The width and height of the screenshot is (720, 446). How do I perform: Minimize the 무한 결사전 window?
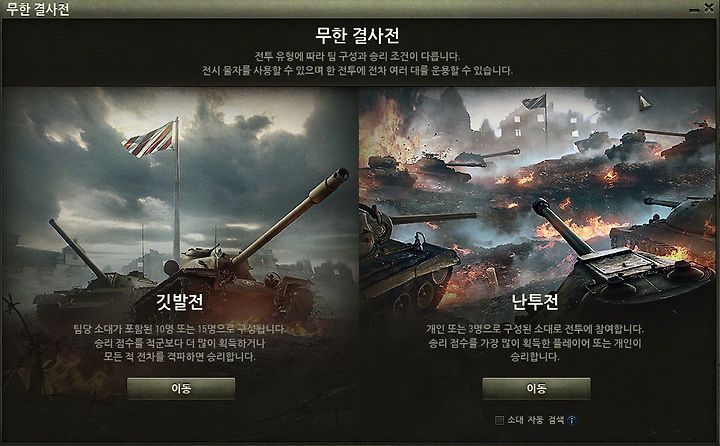[695, 9]
